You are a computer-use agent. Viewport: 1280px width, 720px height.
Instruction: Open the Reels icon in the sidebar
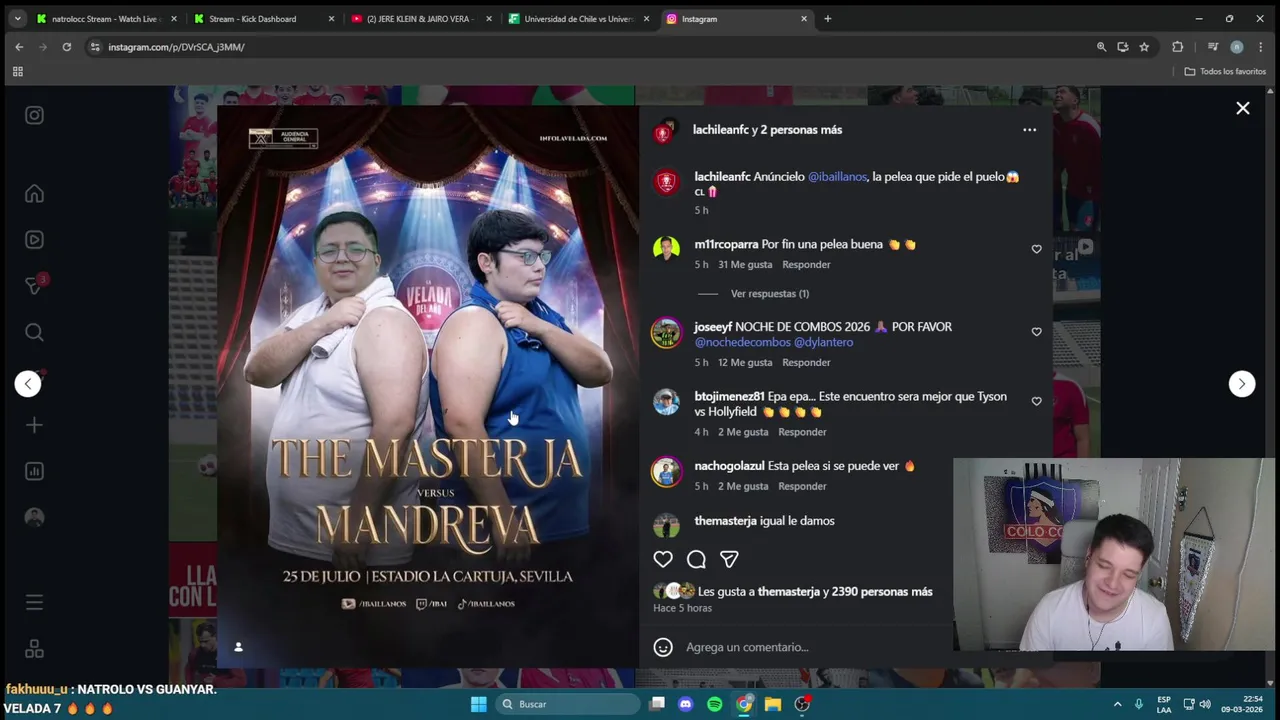[34, 240]
